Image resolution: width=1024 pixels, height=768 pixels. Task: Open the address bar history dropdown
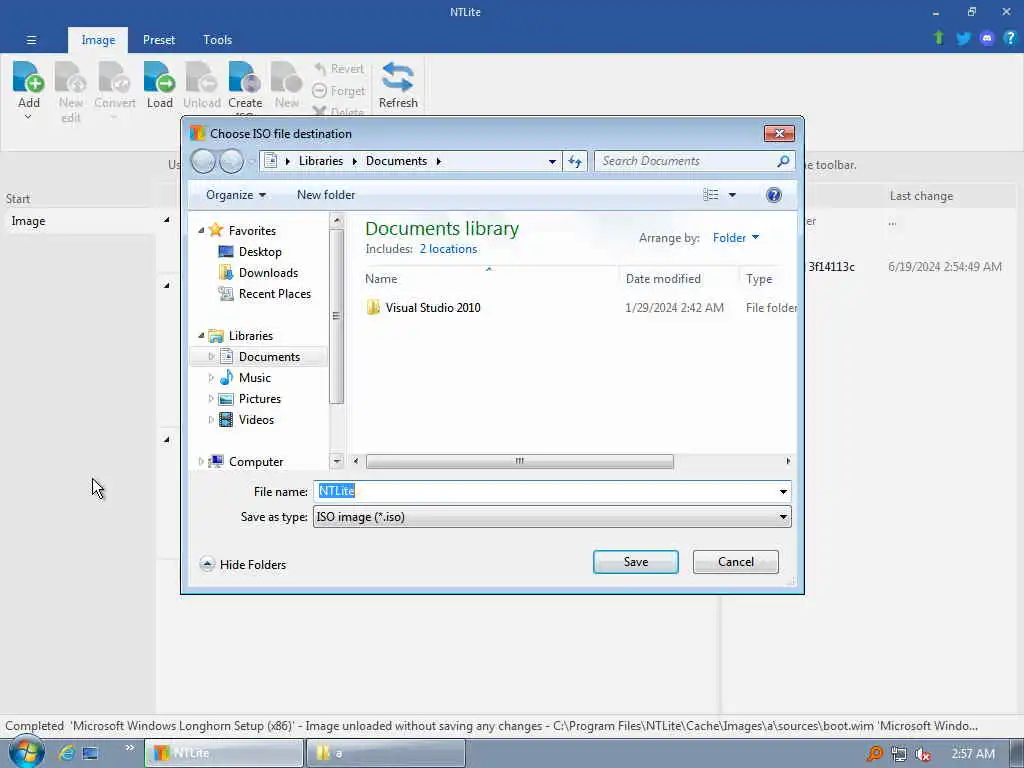(x=552, y=161)
